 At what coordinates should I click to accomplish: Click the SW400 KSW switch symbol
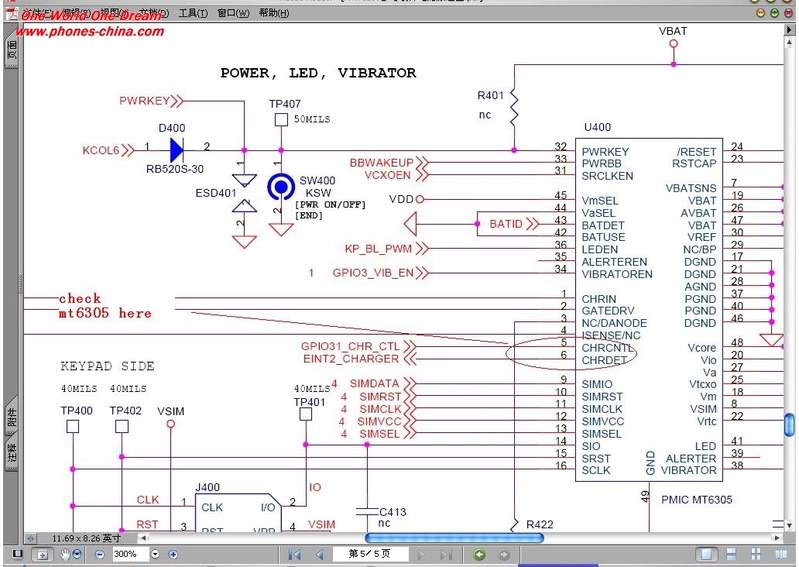tap(281, 187)
